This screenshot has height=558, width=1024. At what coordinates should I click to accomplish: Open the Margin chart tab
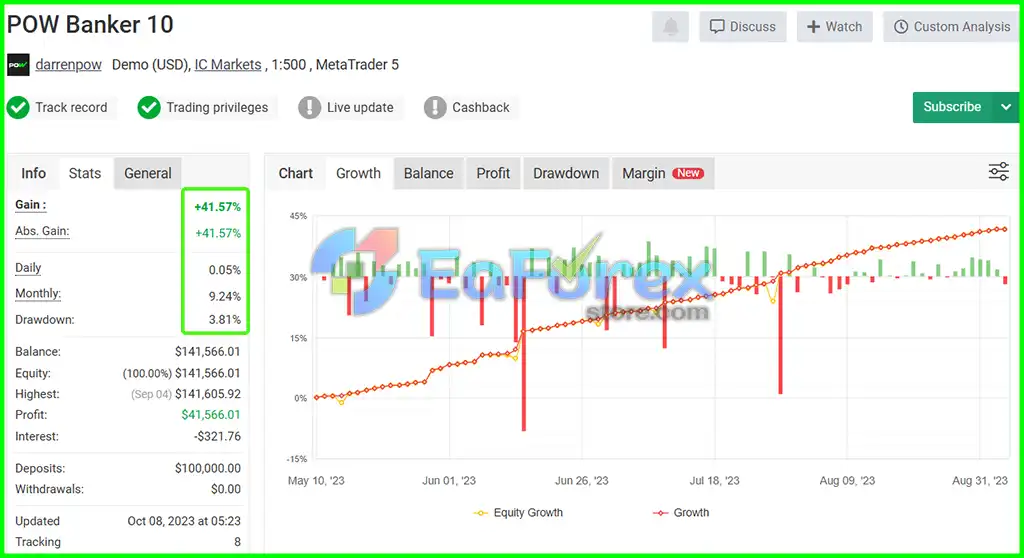coord(662,173)
